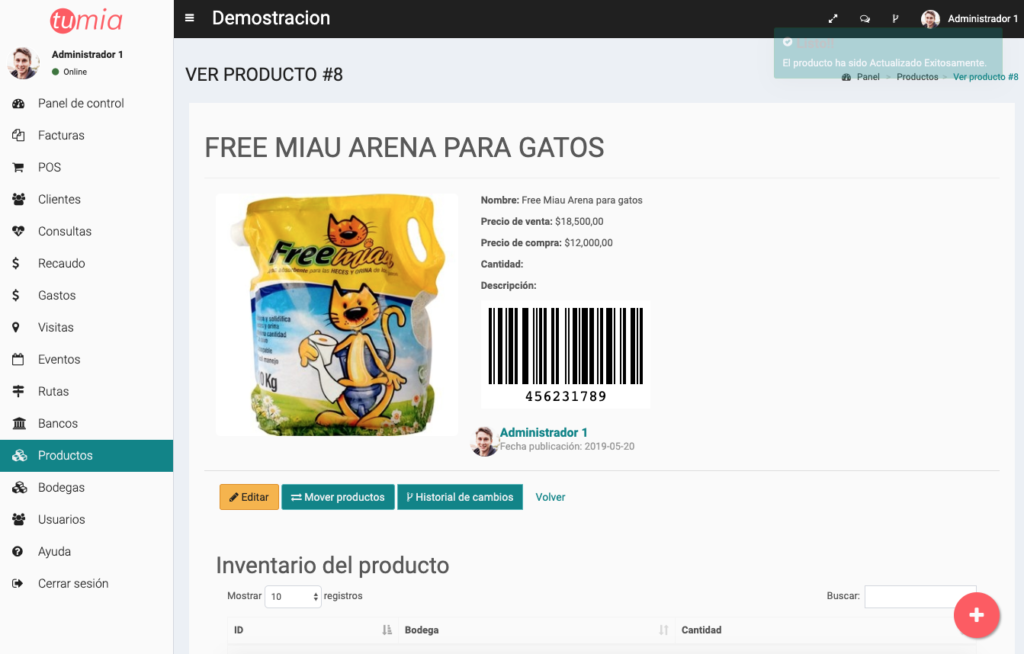Sort table by Bodega column
This screenshot has height=654, width=1024.
pos(536,630)
